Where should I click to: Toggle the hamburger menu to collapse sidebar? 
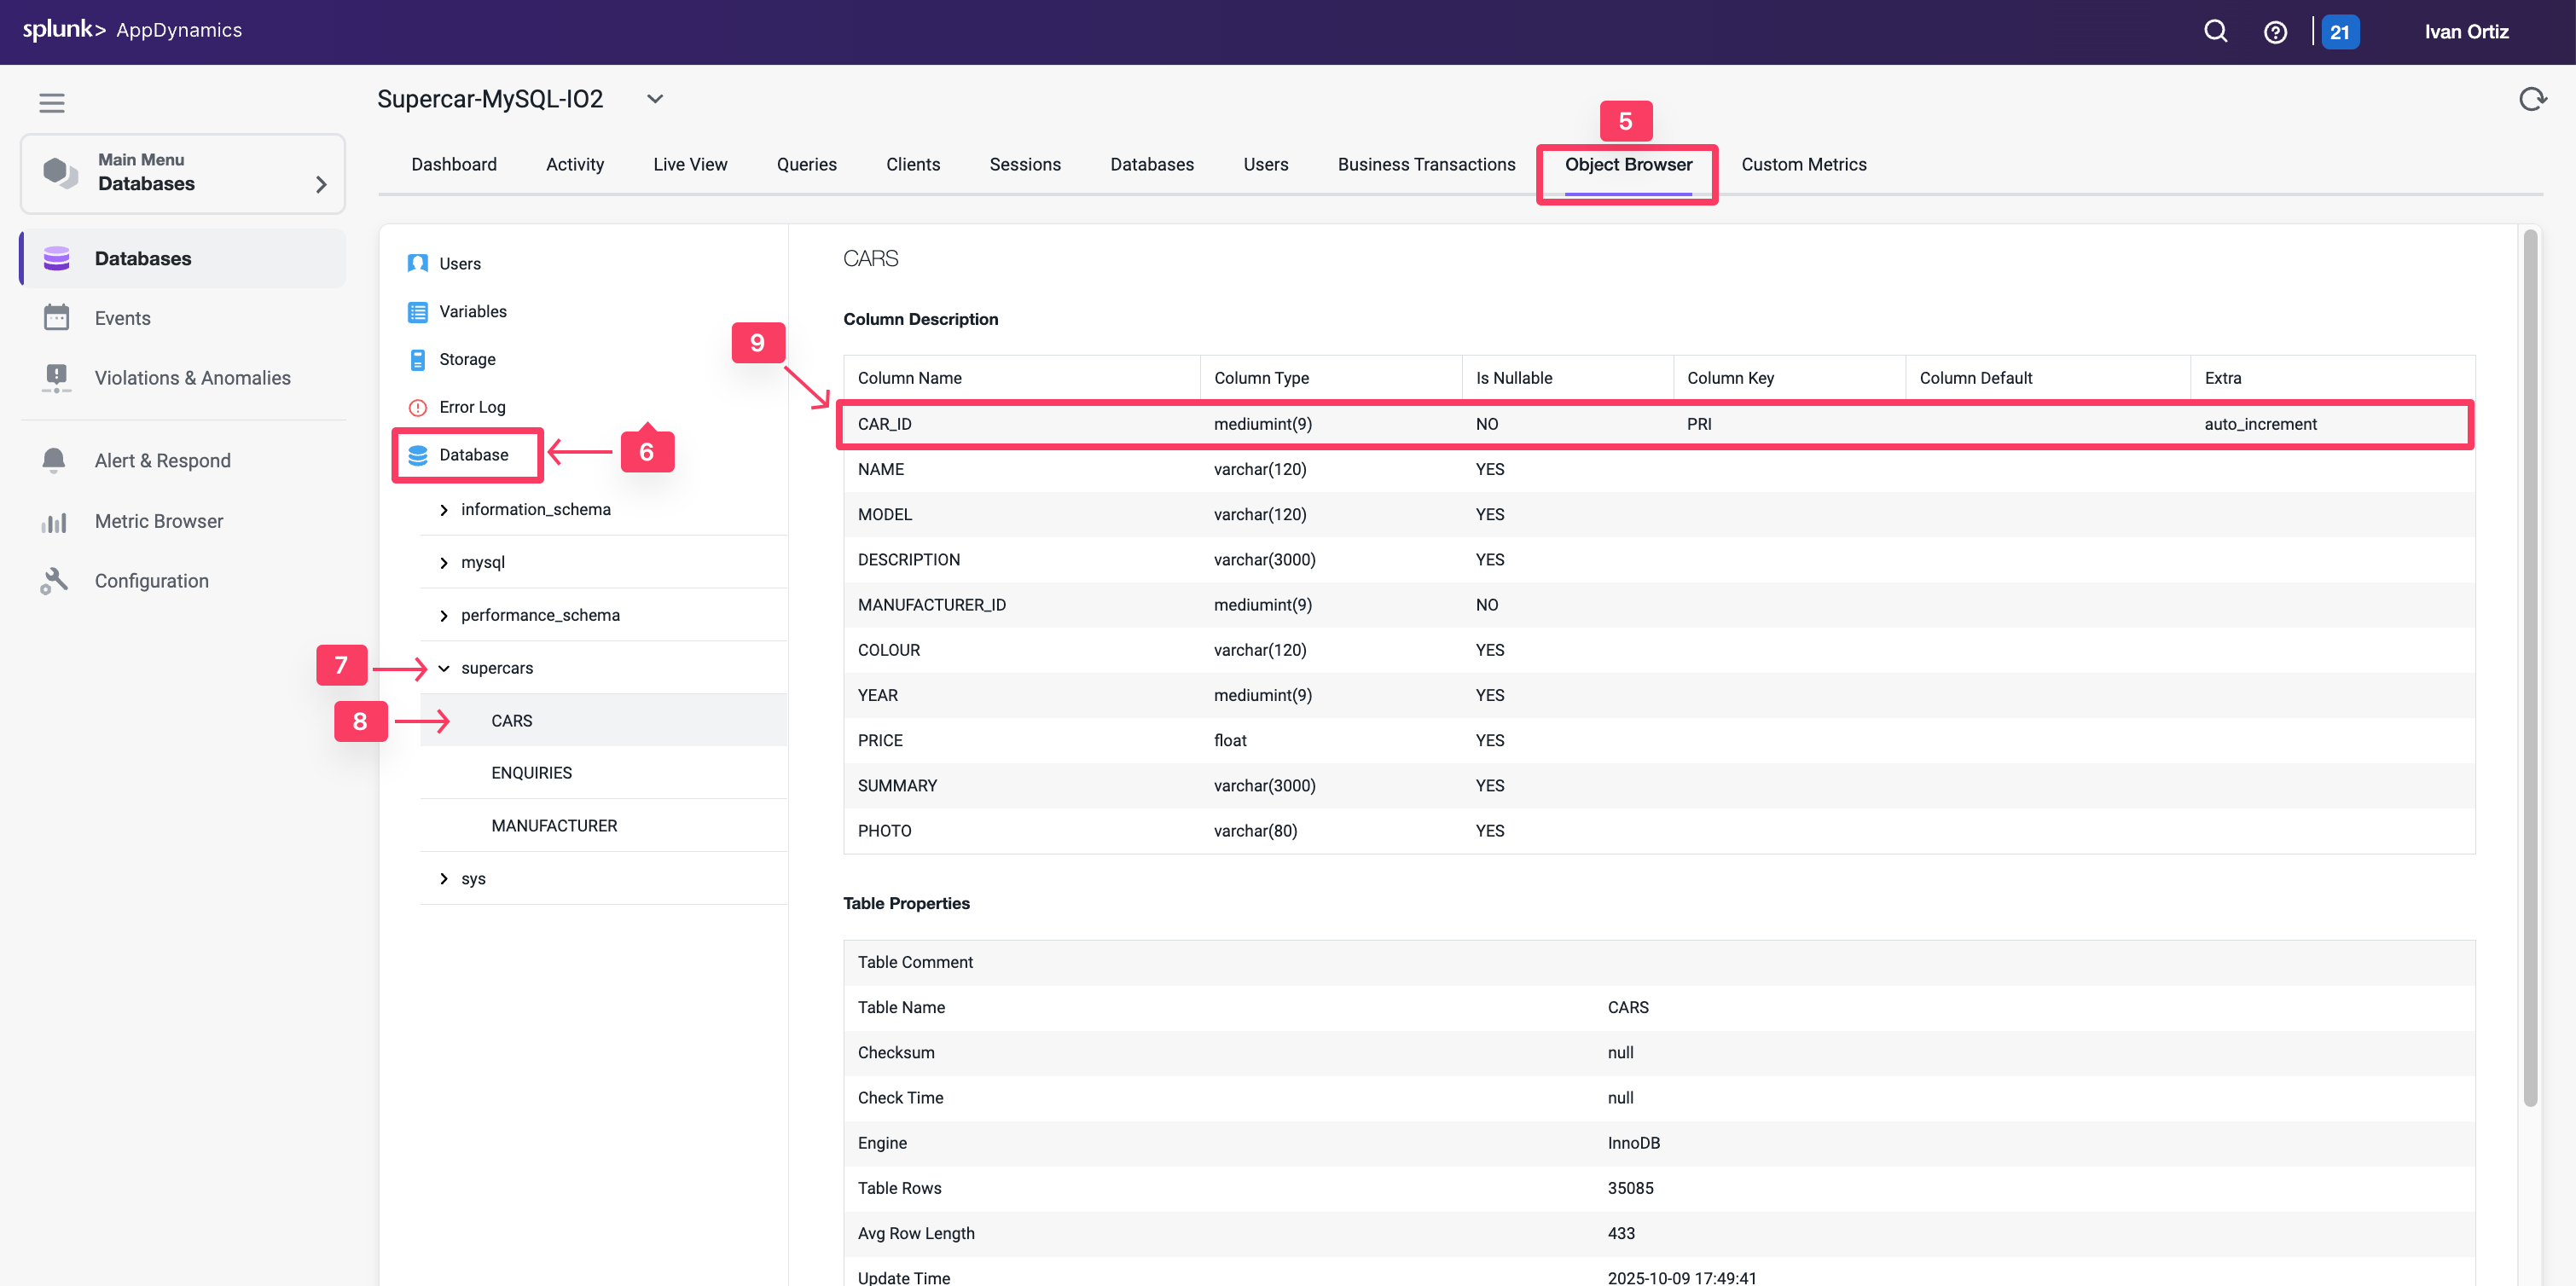click(x=52, y=103)
